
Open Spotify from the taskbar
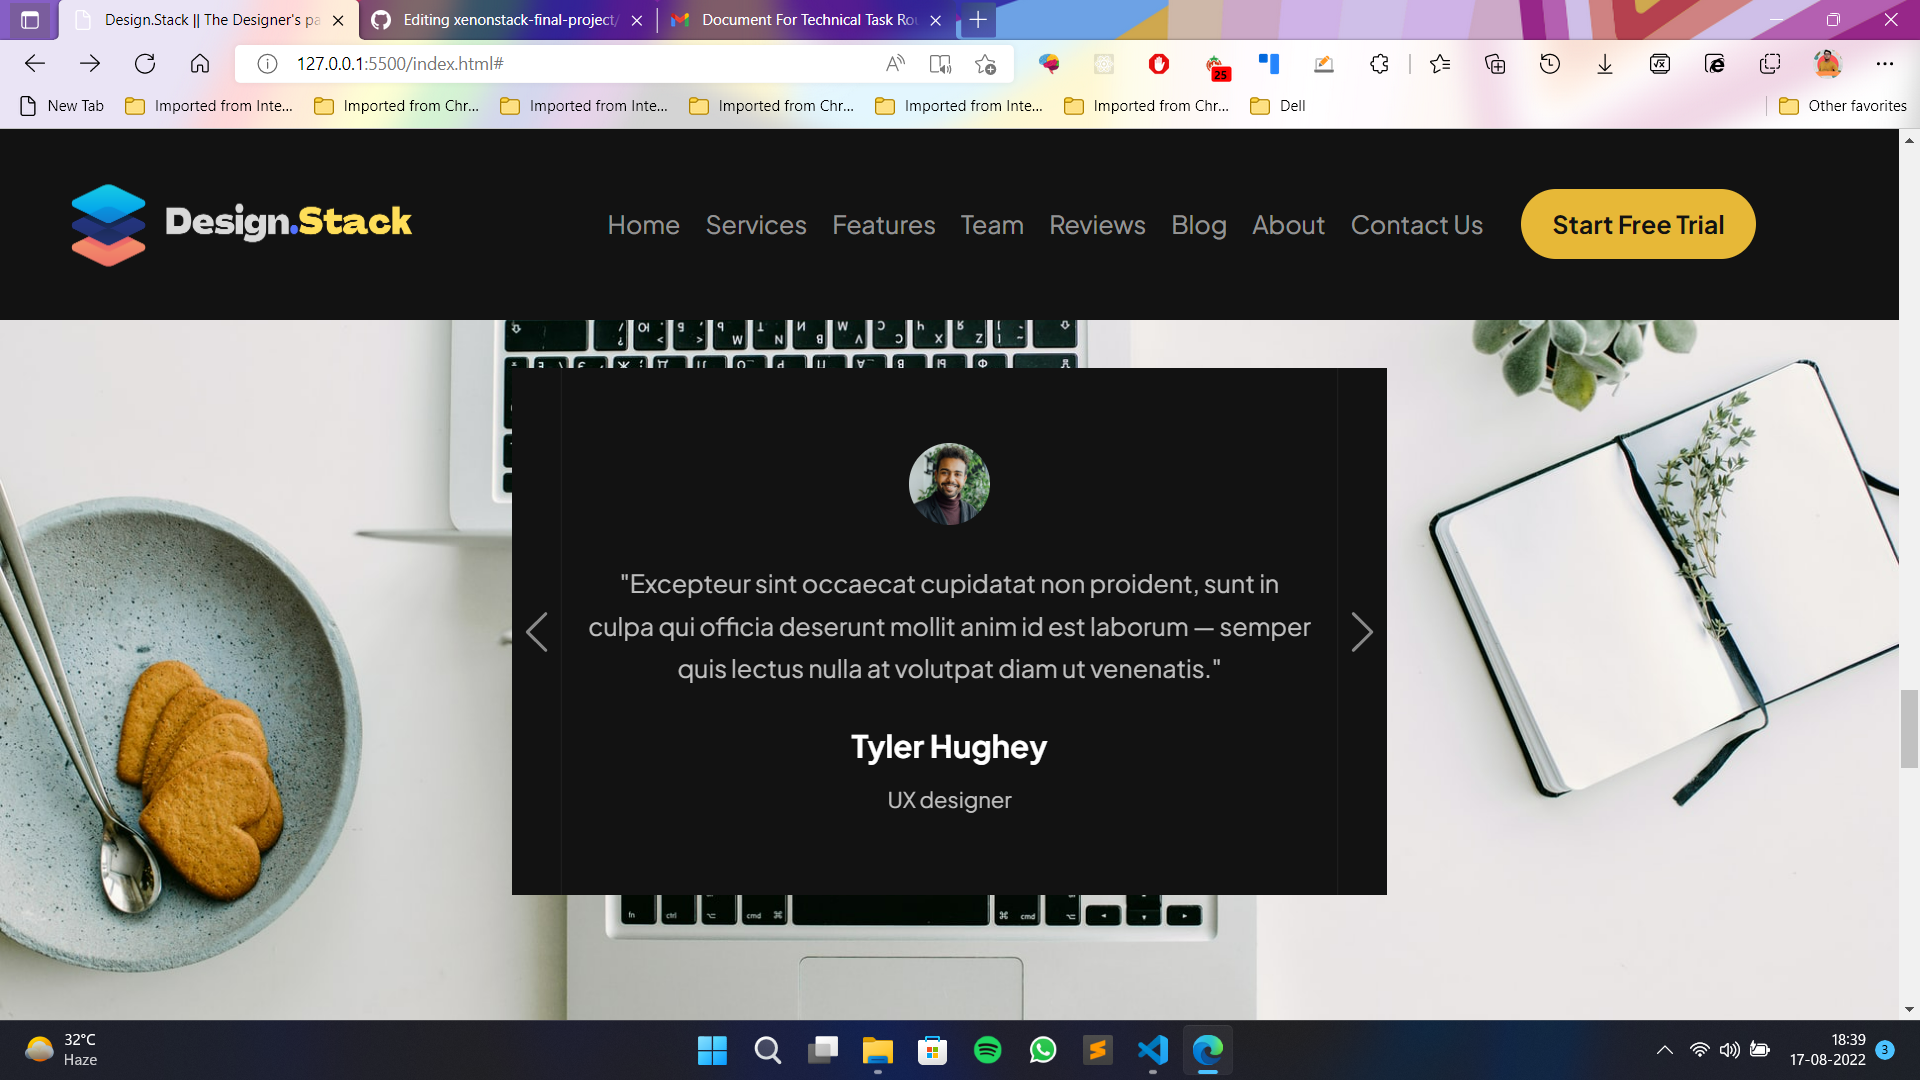(987, 1050)
